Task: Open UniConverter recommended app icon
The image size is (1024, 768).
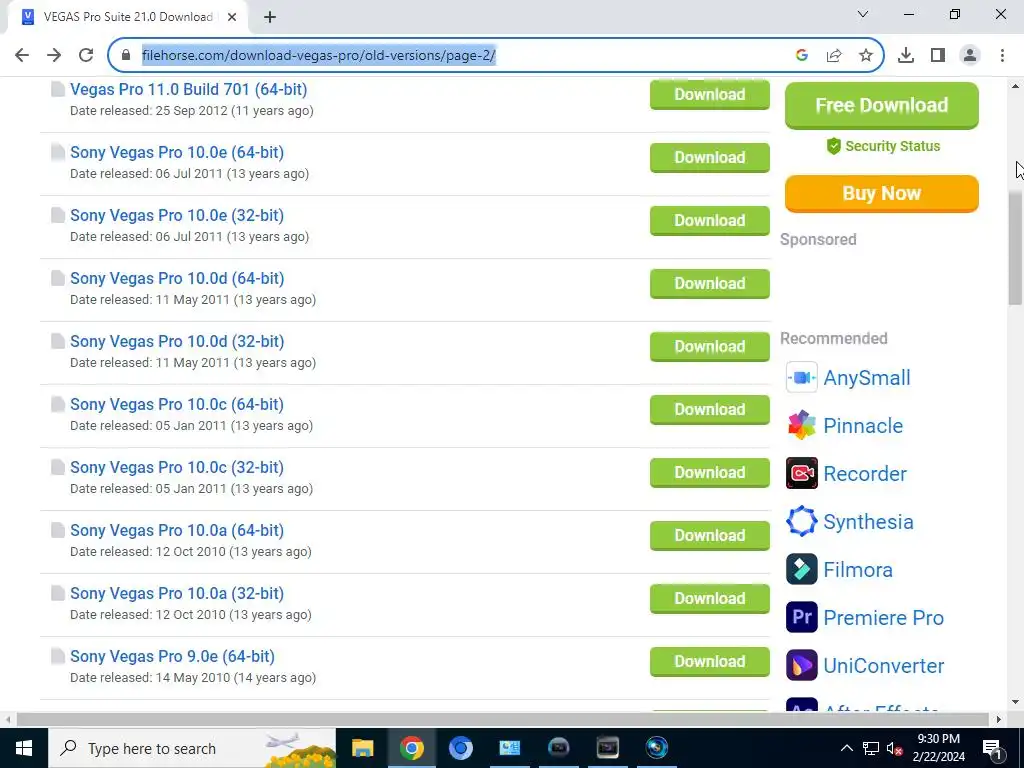Action: click(802, 665)
